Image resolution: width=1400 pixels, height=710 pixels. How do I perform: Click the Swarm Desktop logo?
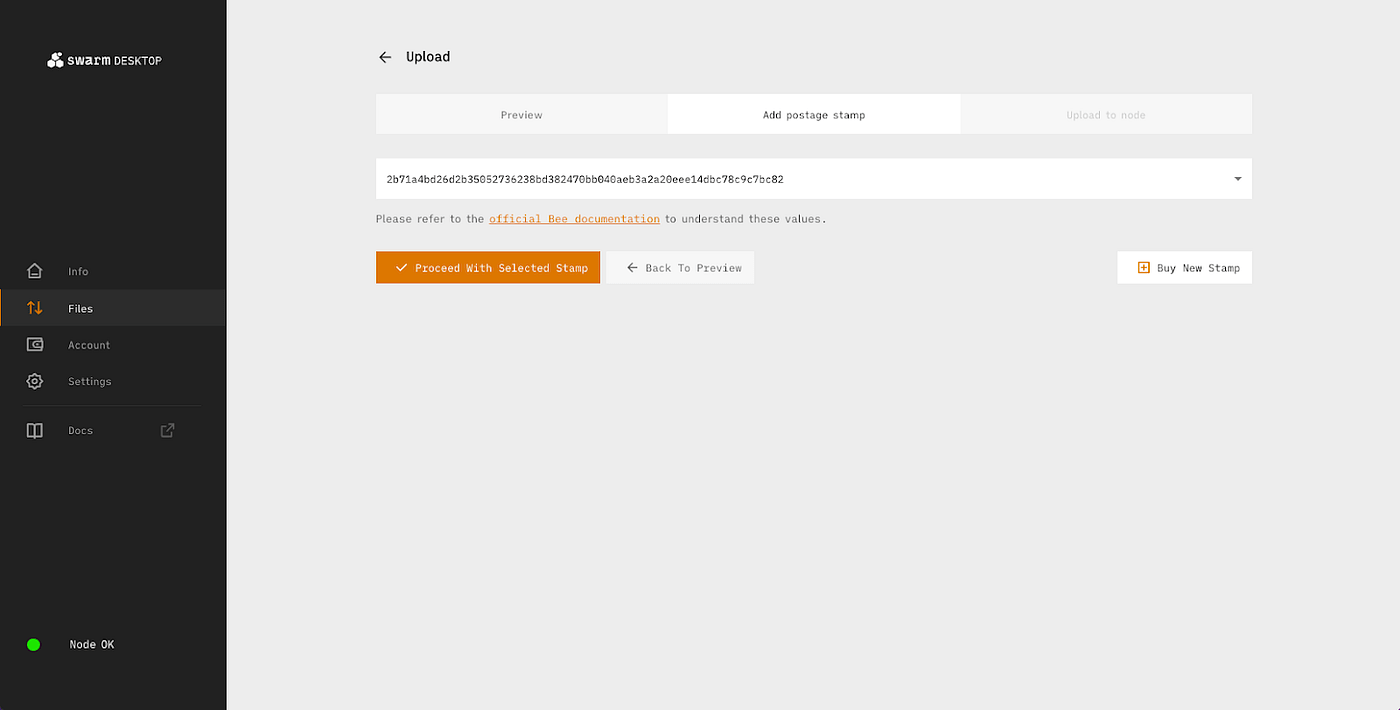(104, 60)
